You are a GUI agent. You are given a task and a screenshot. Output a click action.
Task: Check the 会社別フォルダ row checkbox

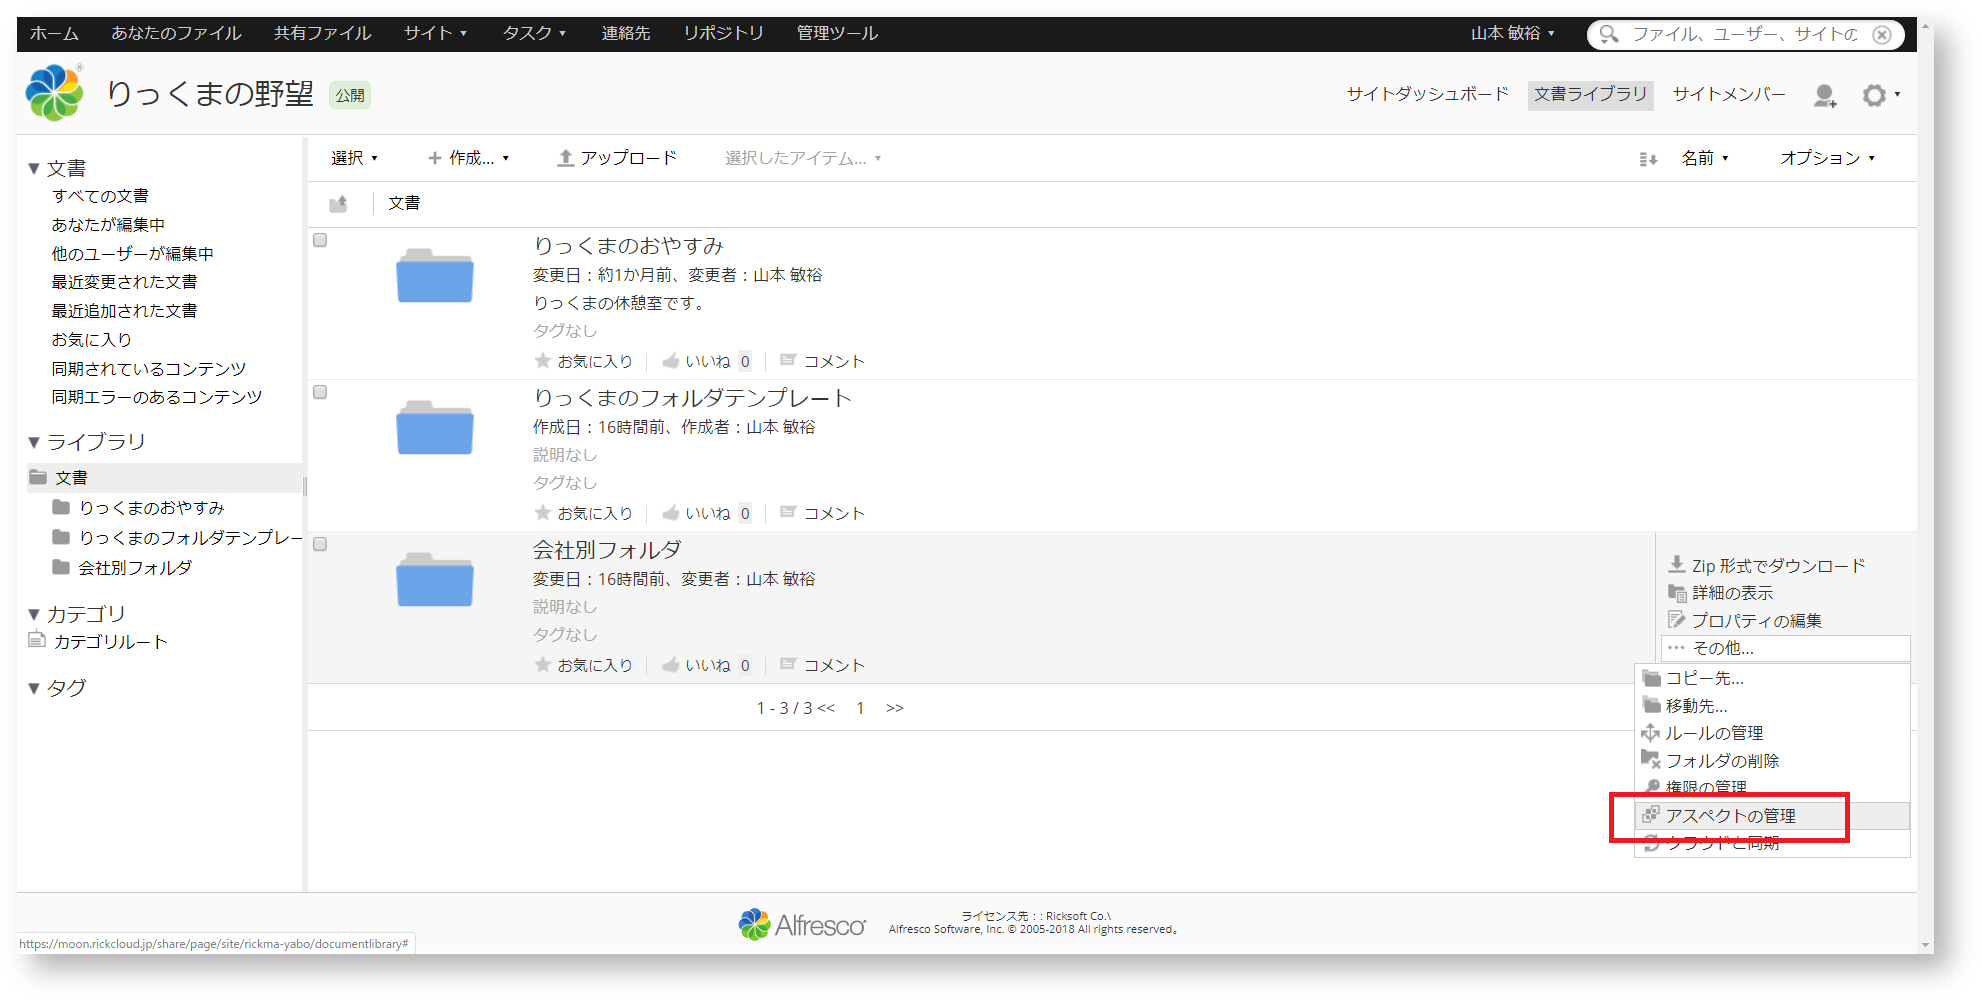tap(320, 544)
